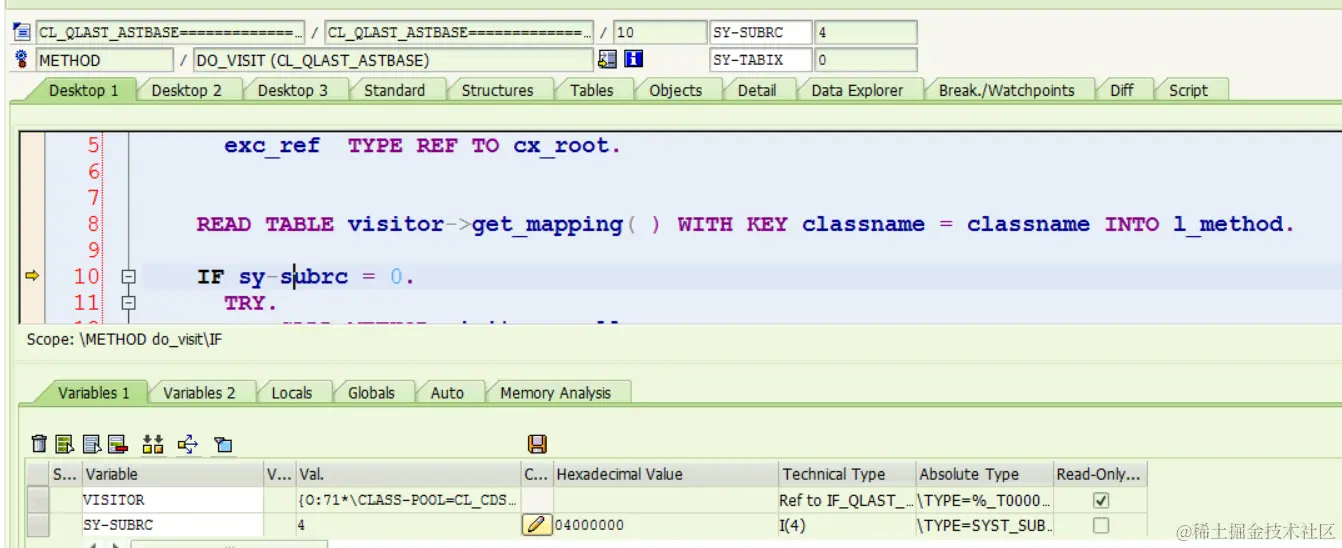This screenshot has height=548, width=1342.
Task: Select row header button of VISITOR row
Action: pyautogui.click(x=37, y=500)
